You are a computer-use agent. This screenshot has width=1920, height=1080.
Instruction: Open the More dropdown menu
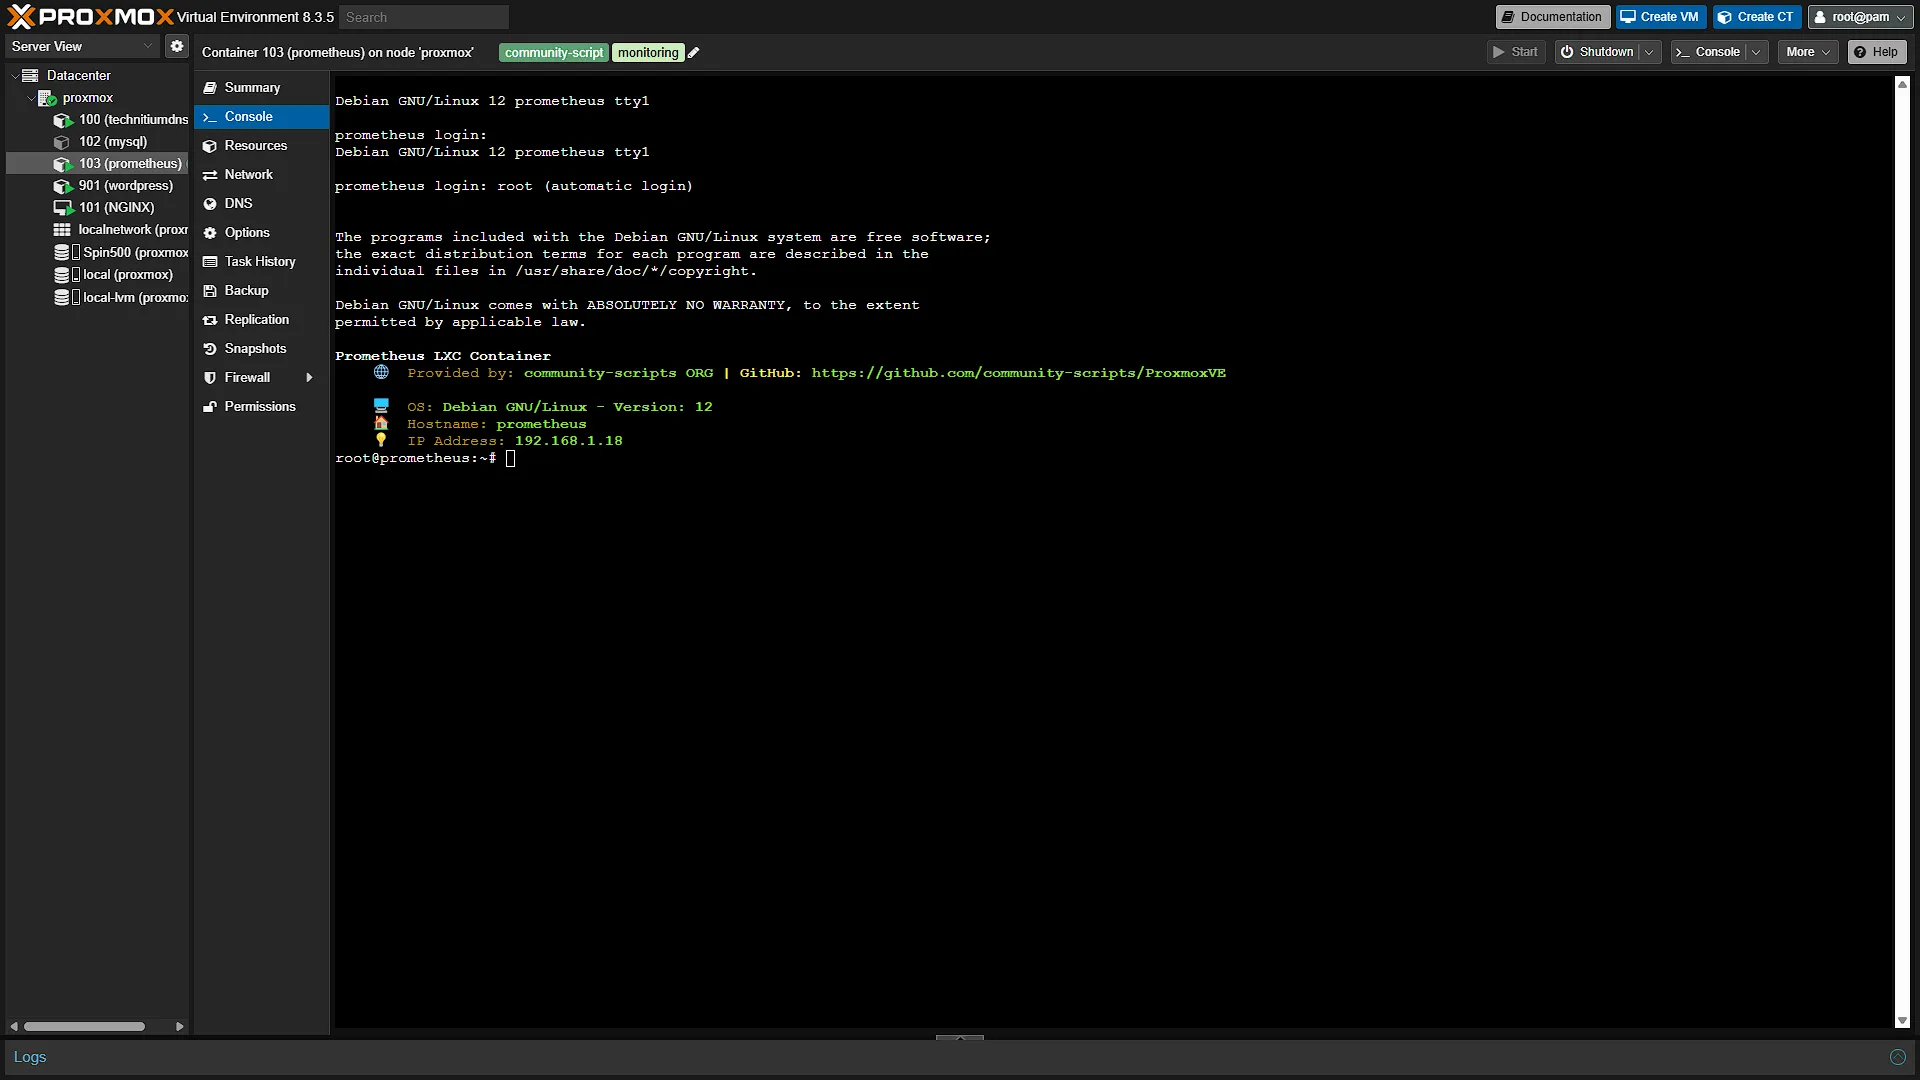click(1808, 52)
